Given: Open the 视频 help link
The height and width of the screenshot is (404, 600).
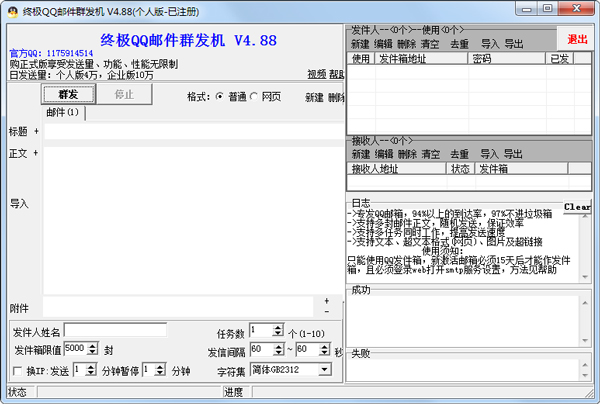Looking at the screenshot, I should coord(317,74).
